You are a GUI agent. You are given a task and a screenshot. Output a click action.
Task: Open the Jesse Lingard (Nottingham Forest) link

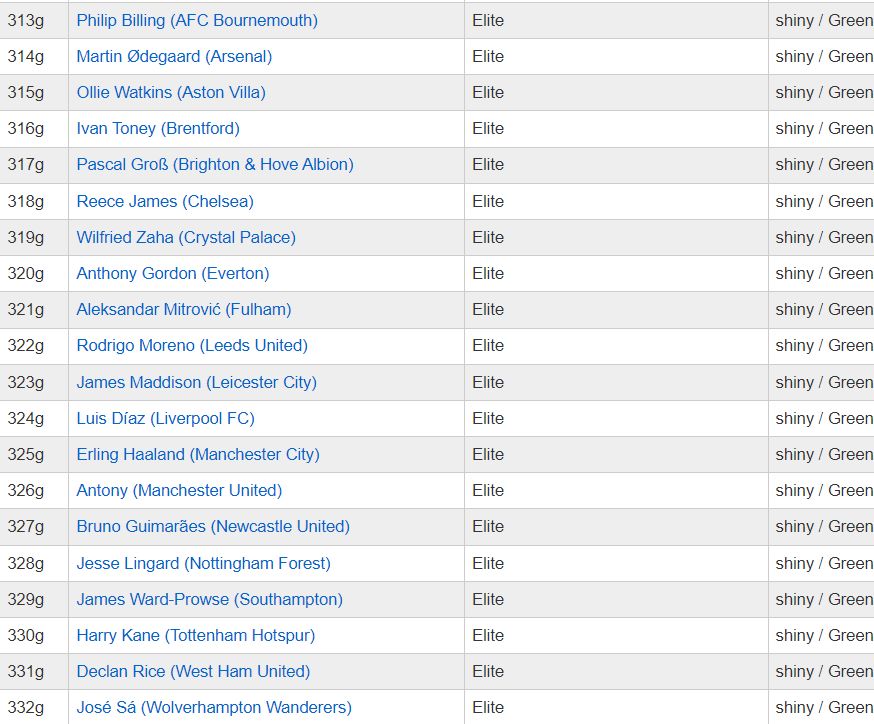pyautogui.click(x=203, y=563)
